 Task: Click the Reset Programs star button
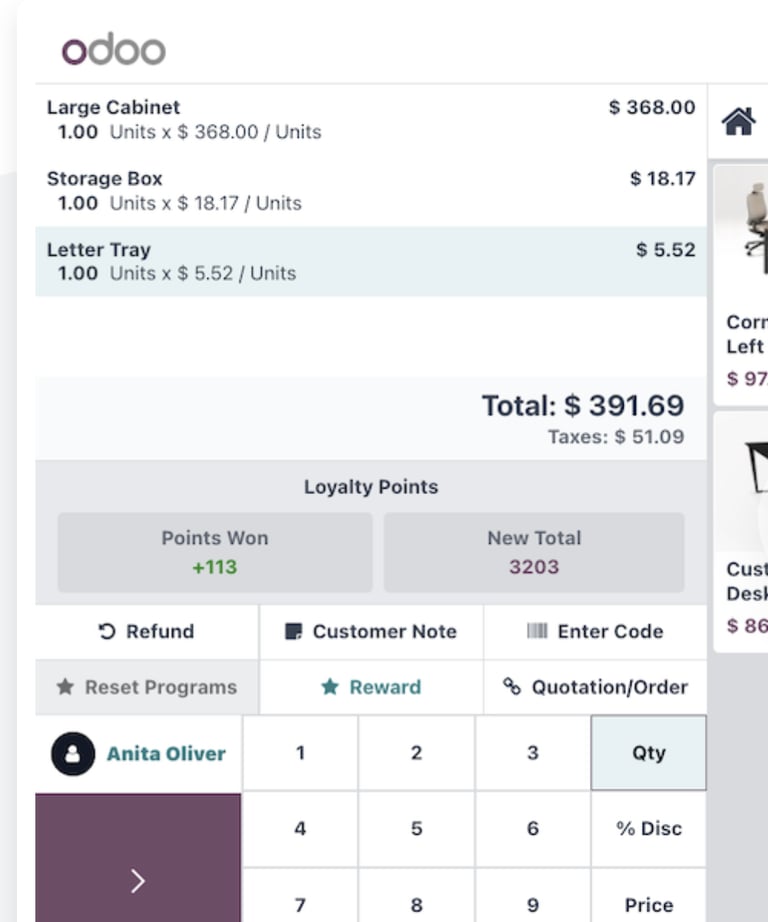[146, 687]
